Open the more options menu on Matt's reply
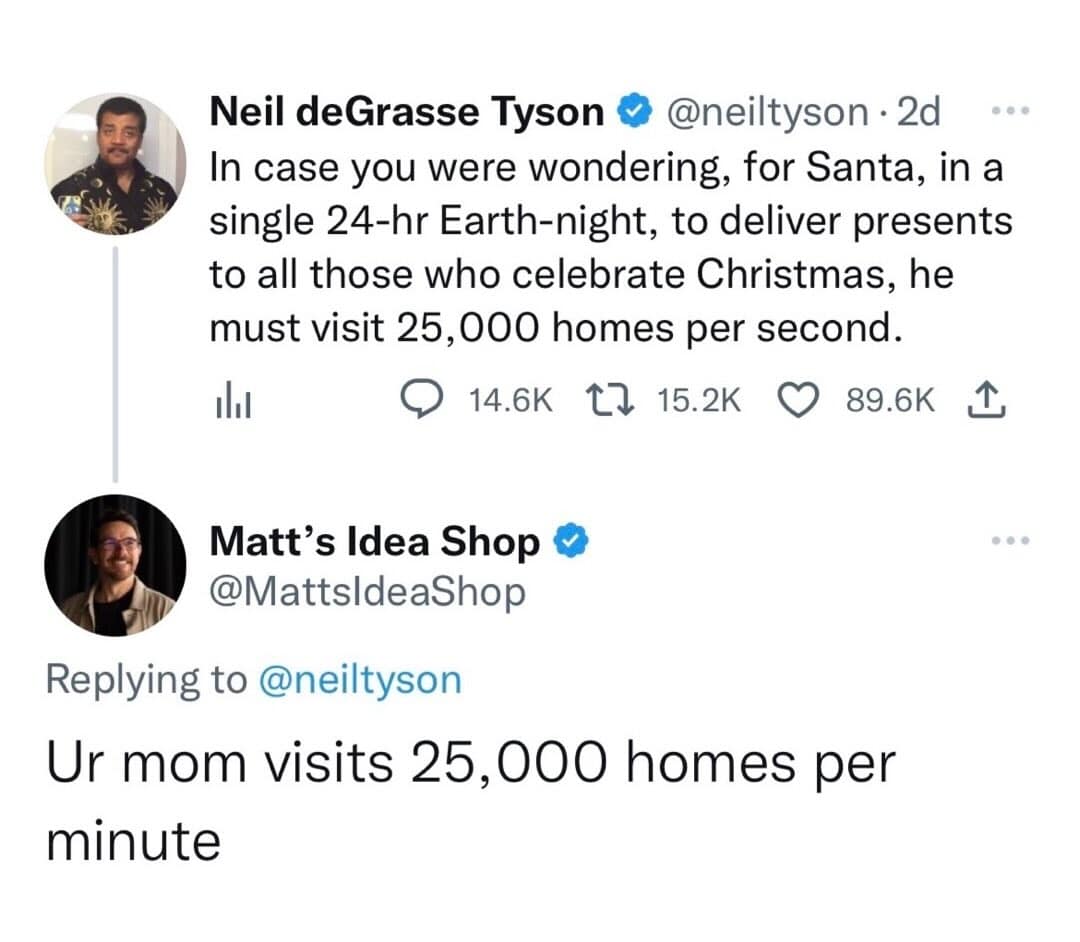This screenshot has height=942, width=1080. tap(1011, 541)
